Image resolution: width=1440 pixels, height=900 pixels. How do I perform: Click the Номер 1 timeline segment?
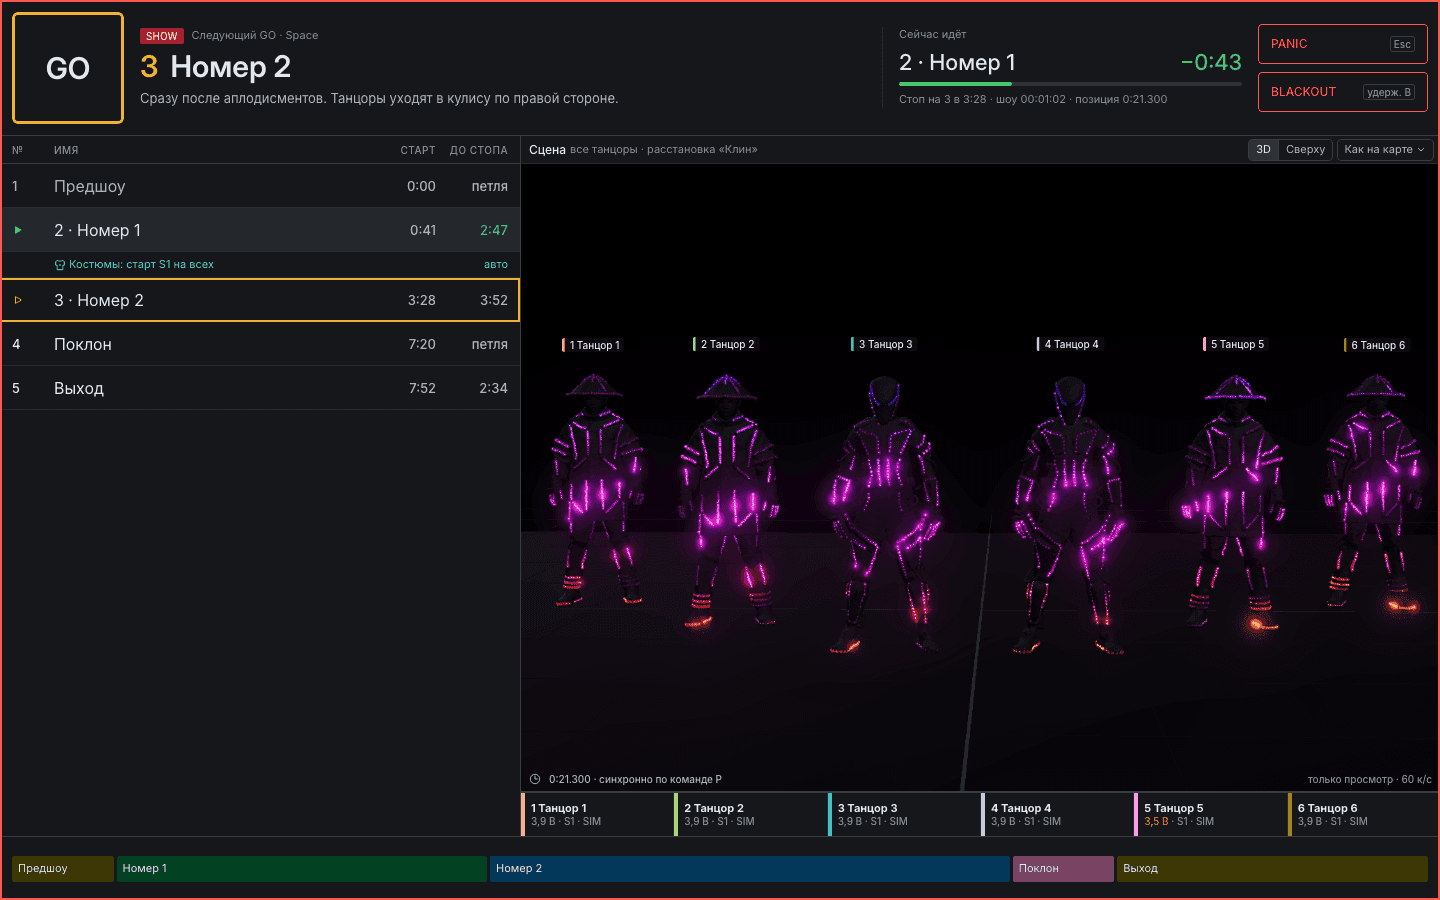302,868
